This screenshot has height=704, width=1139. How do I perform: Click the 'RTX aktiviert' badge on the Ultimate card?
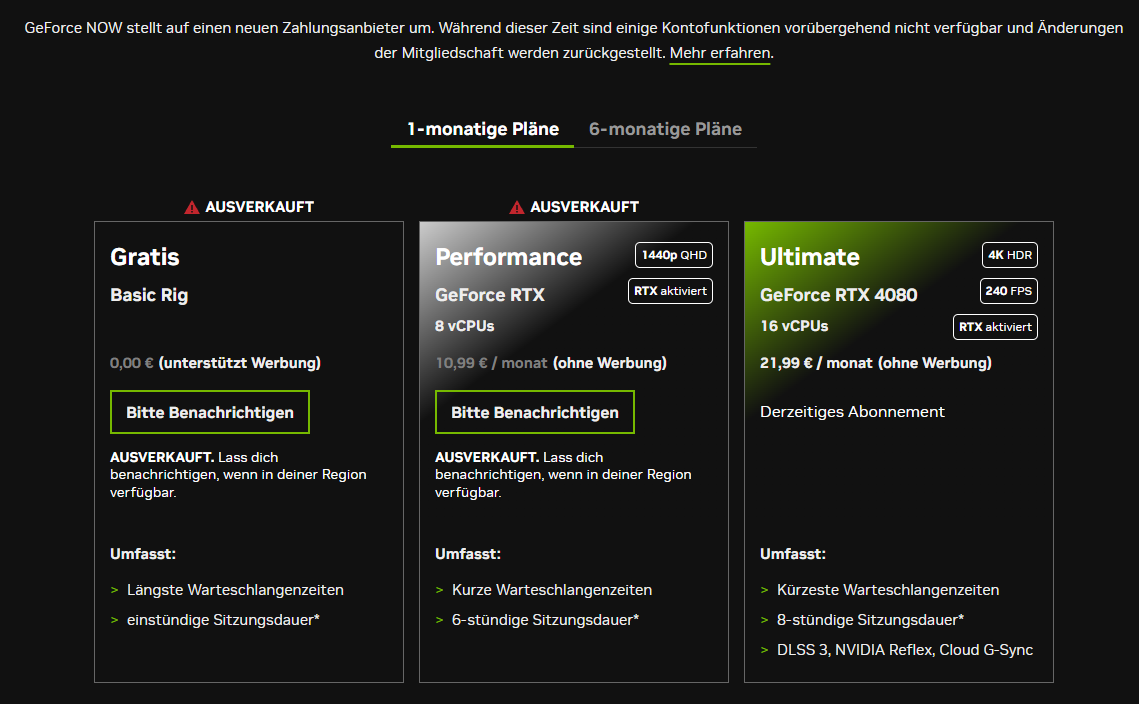pos(995,327)
